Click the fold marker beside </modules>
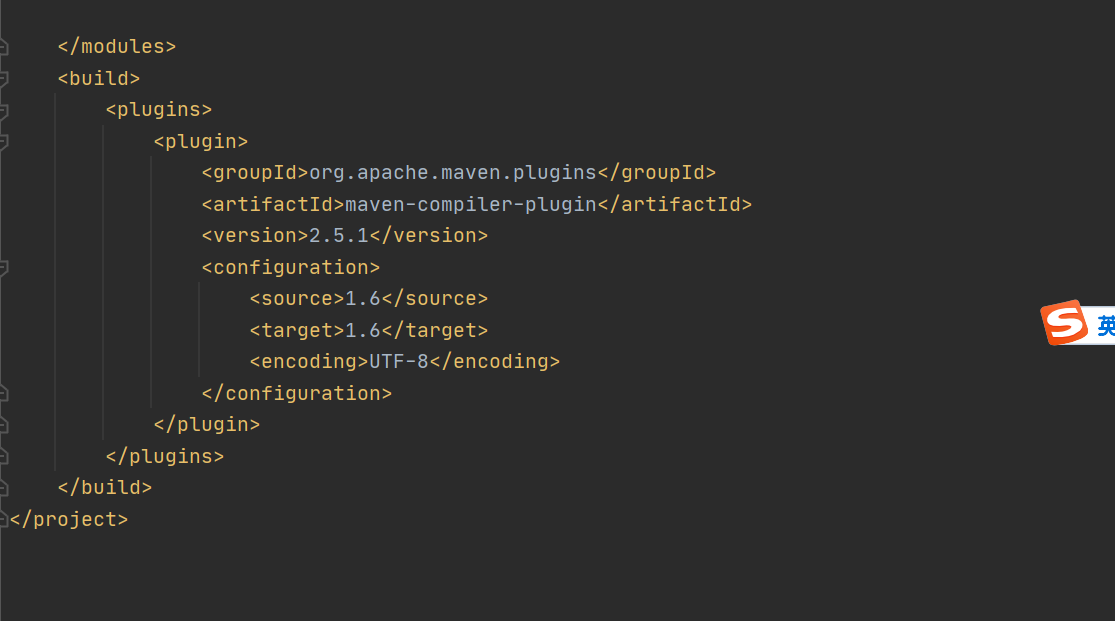The image size is (1115, 621). point(4,47)
